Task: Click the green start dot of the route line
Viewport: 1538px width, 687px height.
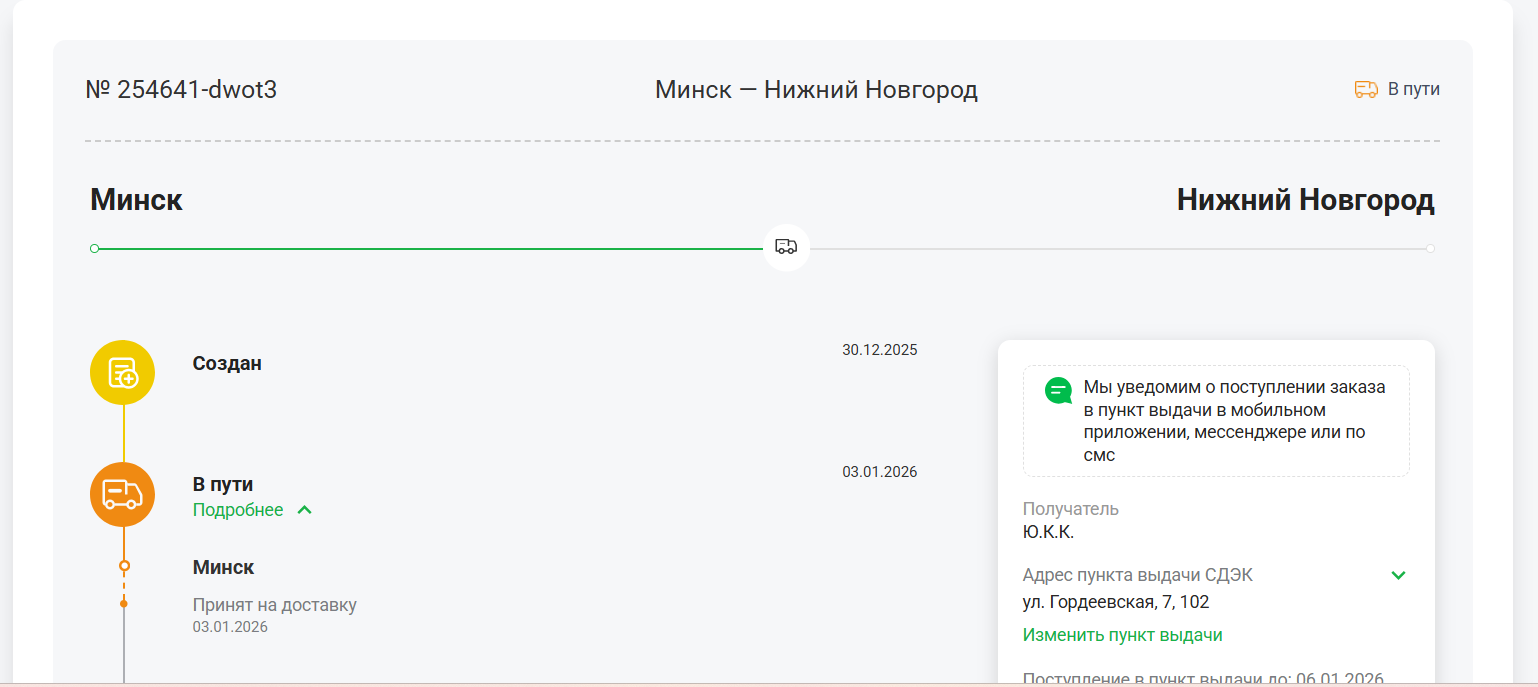Action: (x=94, y=248)
